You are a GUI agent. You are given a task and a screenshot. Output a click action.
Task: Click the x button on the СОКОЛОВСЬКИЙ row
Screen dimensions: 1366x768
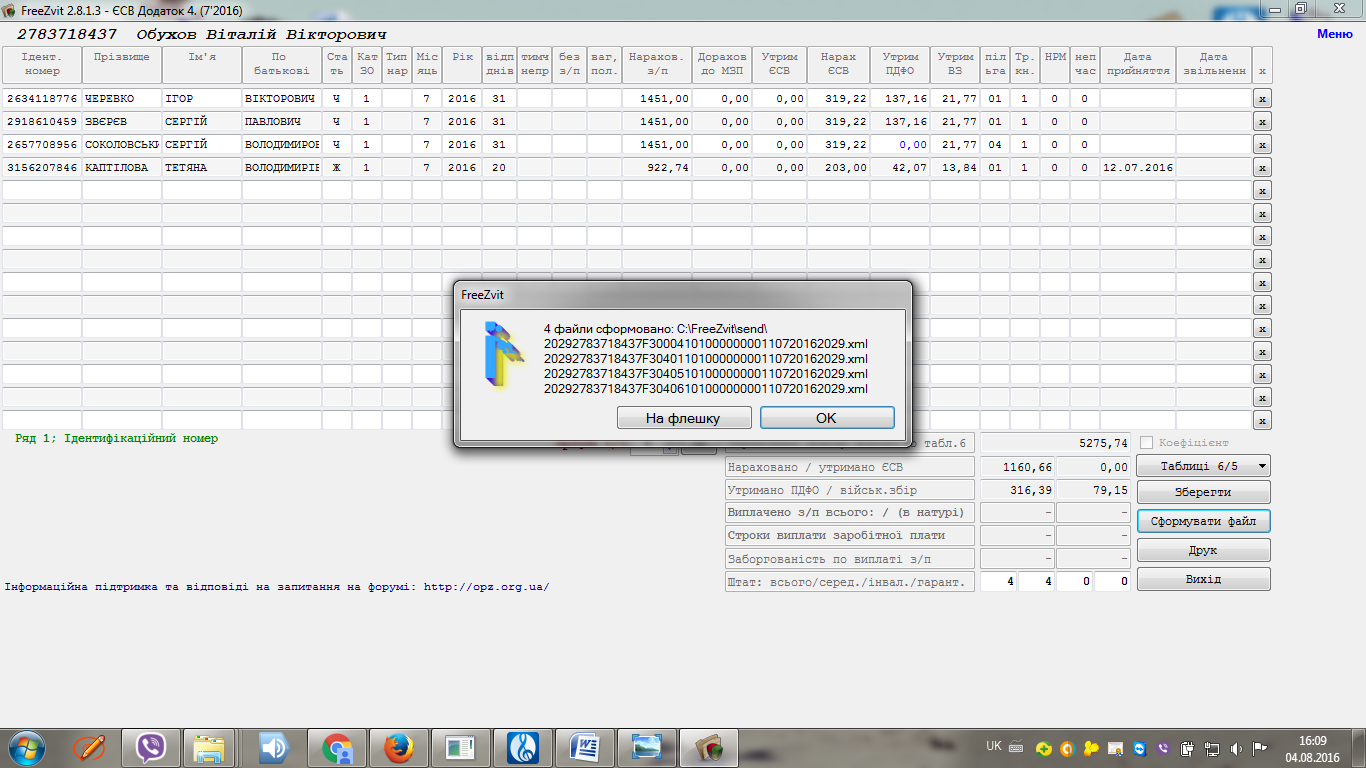click(x=1262, y=145)
